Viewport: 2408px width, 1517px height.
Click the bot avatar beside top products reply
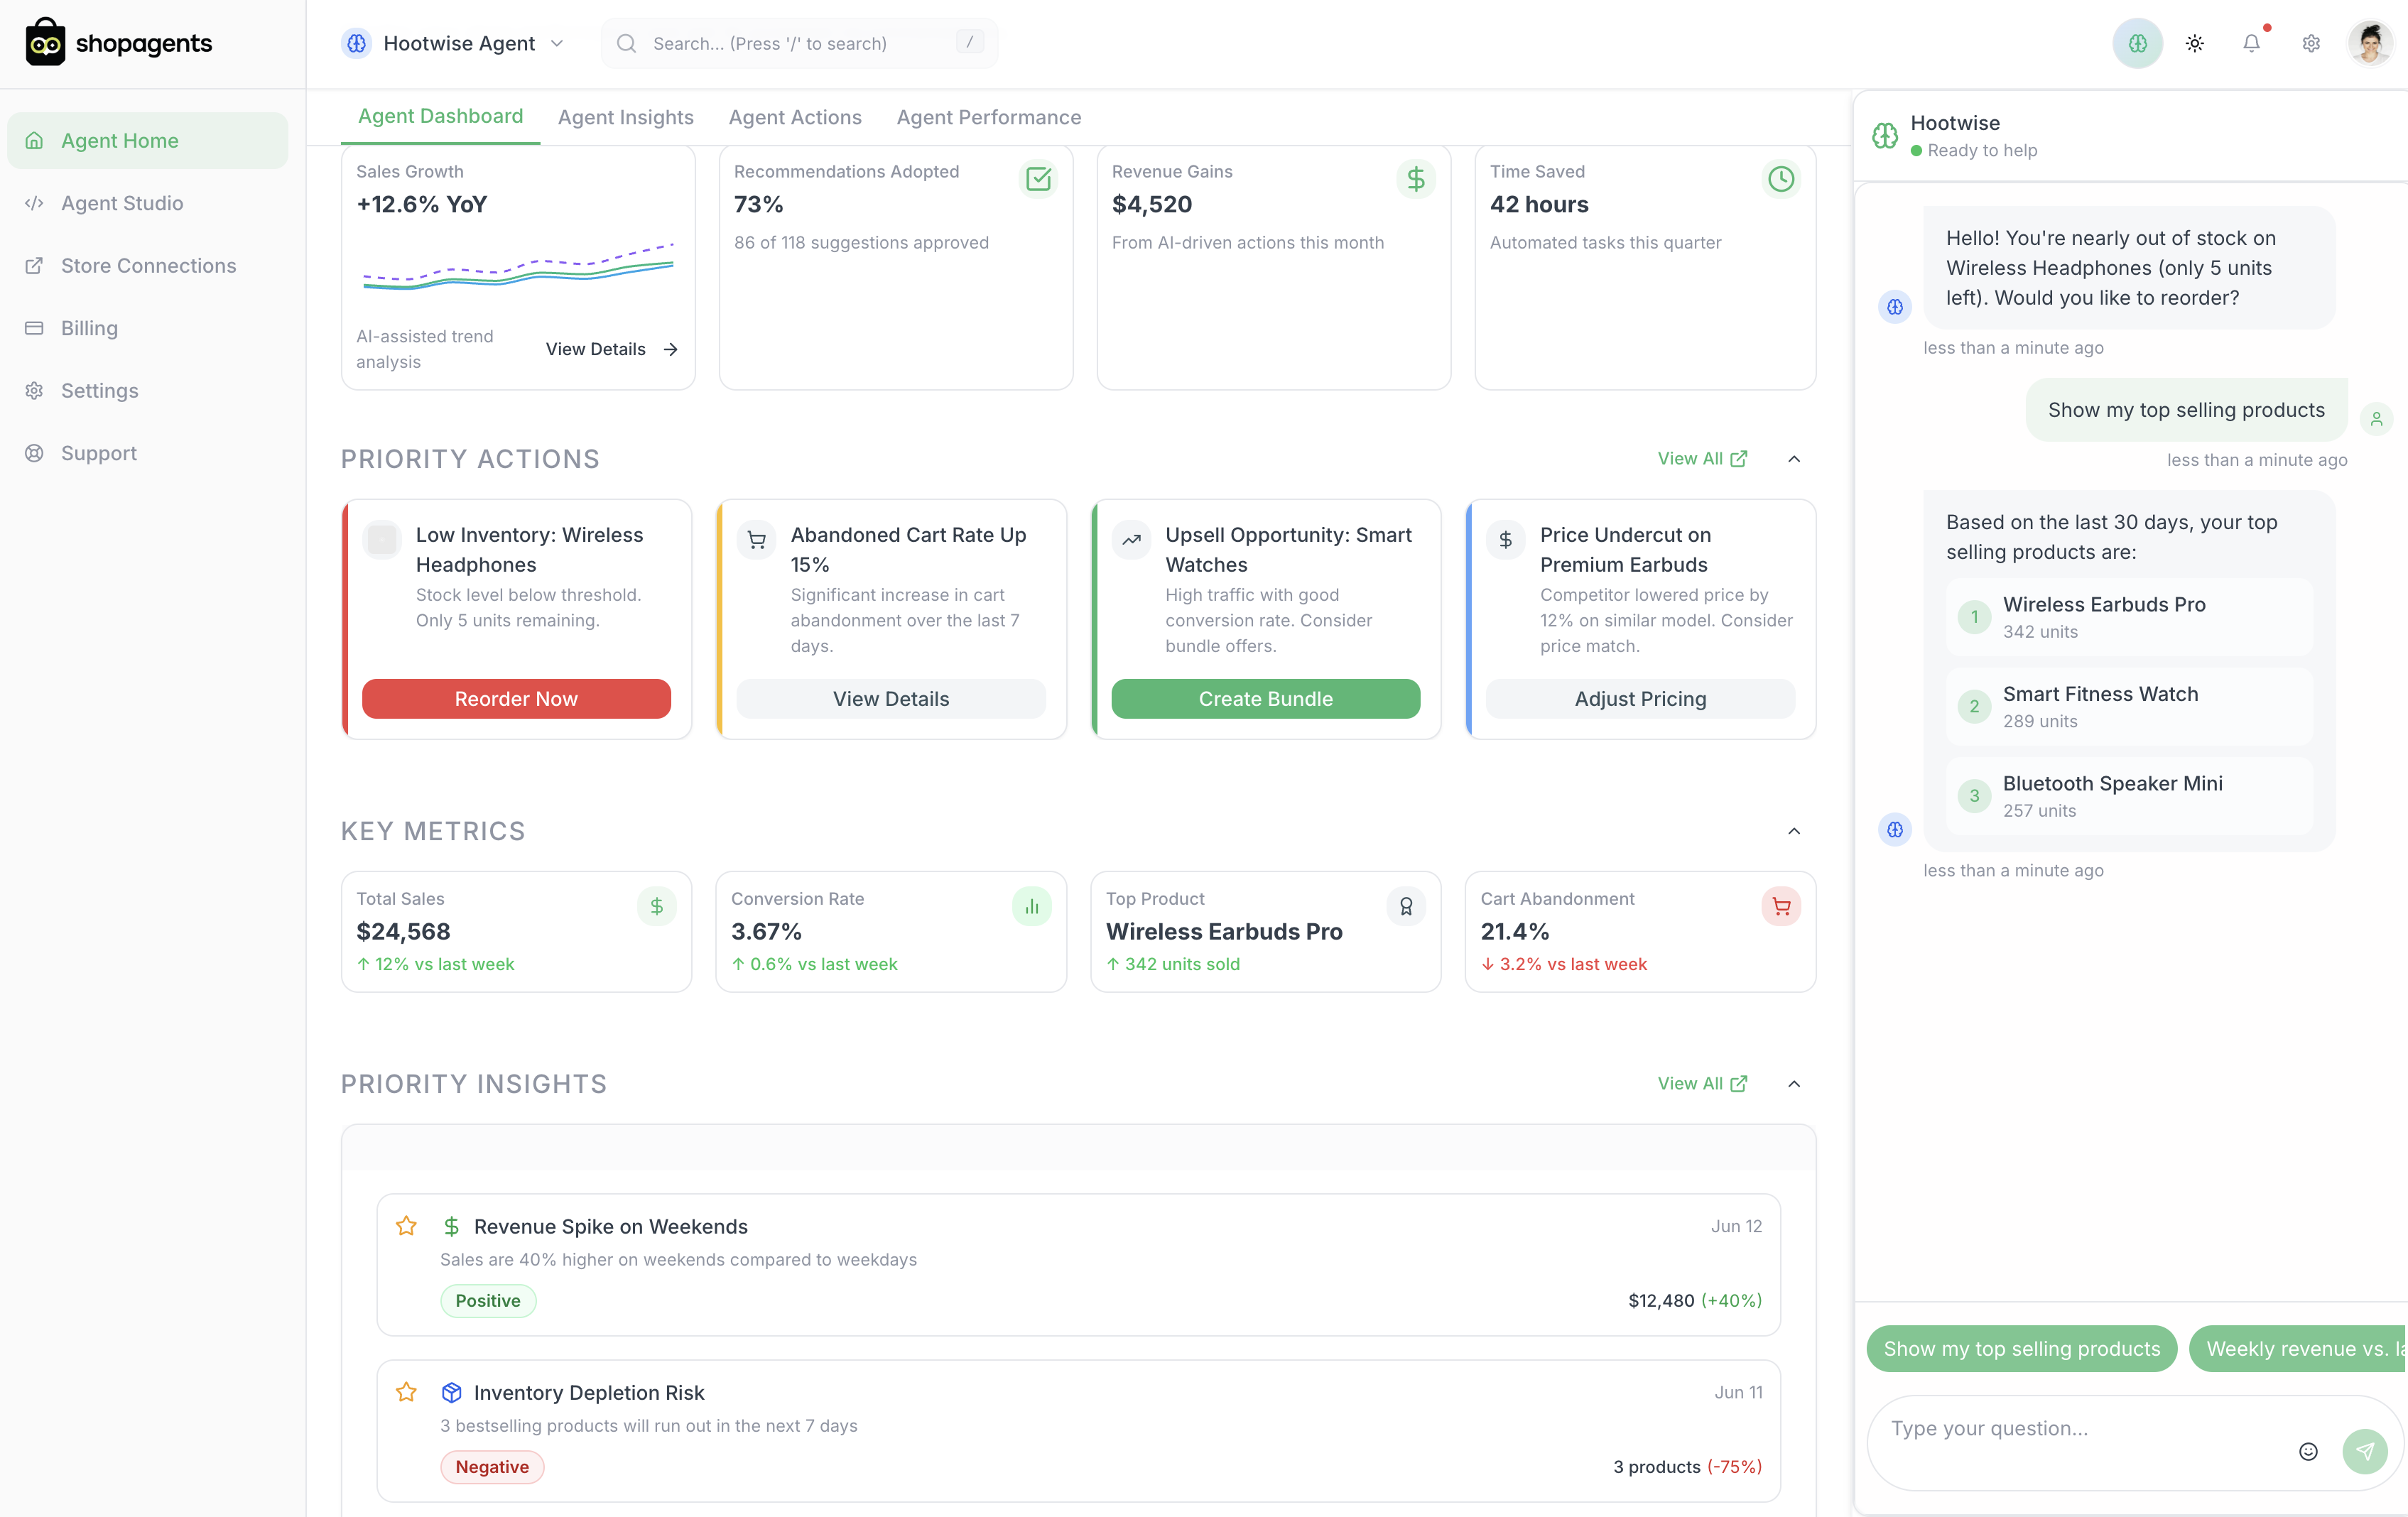1895,829
